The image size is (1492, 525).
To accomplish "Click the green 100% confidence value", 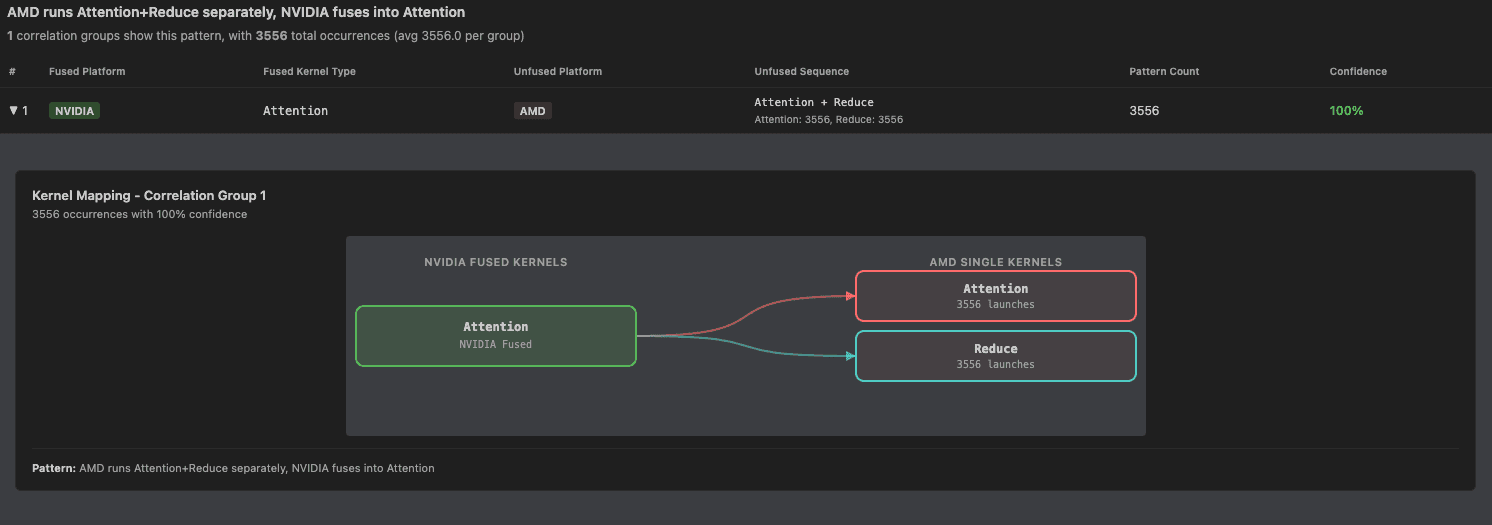I will pyautogui.click(x=1346, y=111).
